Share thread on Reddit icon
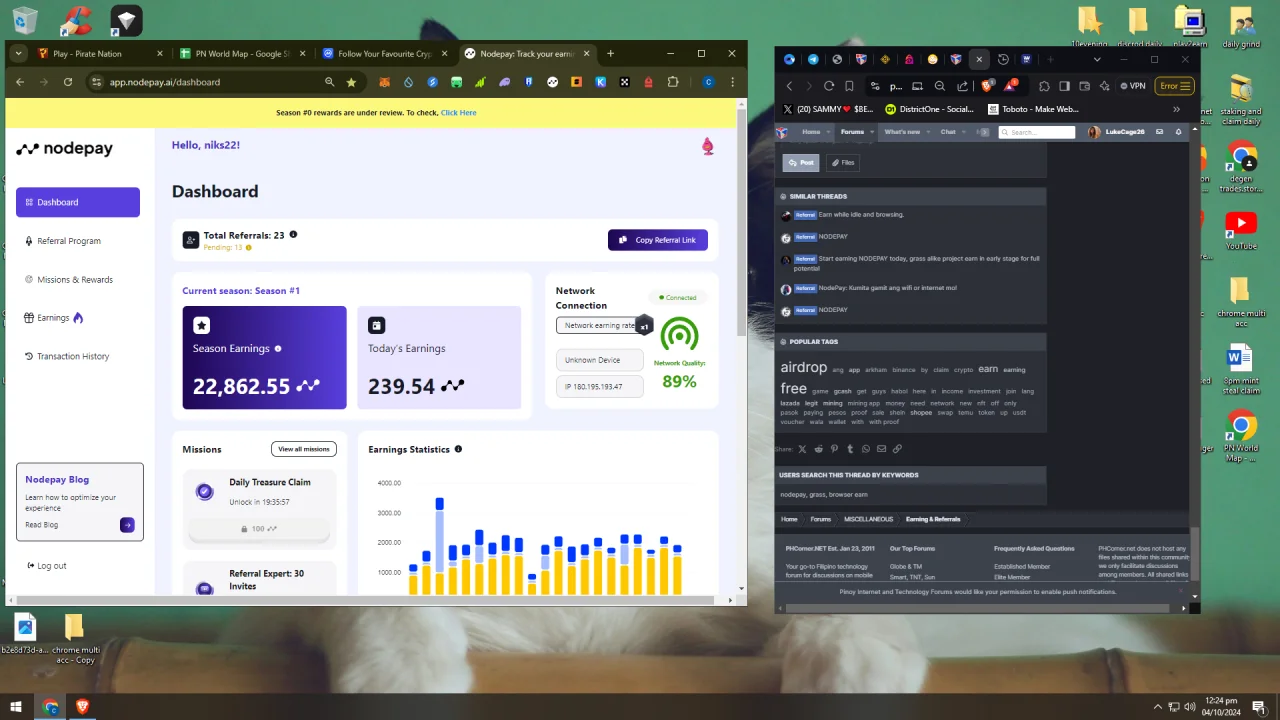Viewport: 1280px width, 720px height. pyautogui.click(x=819, y=449)
